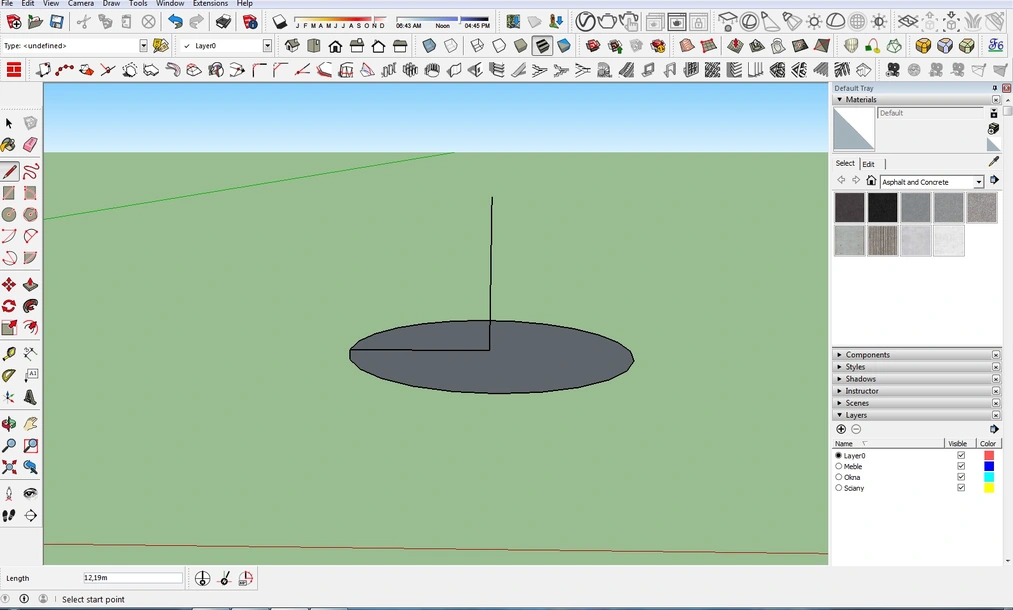The image size is (1013, 610).
Task: Use the sample paint eyedropper in Materials
Action: pyautogui.click(x=992, y=160)
